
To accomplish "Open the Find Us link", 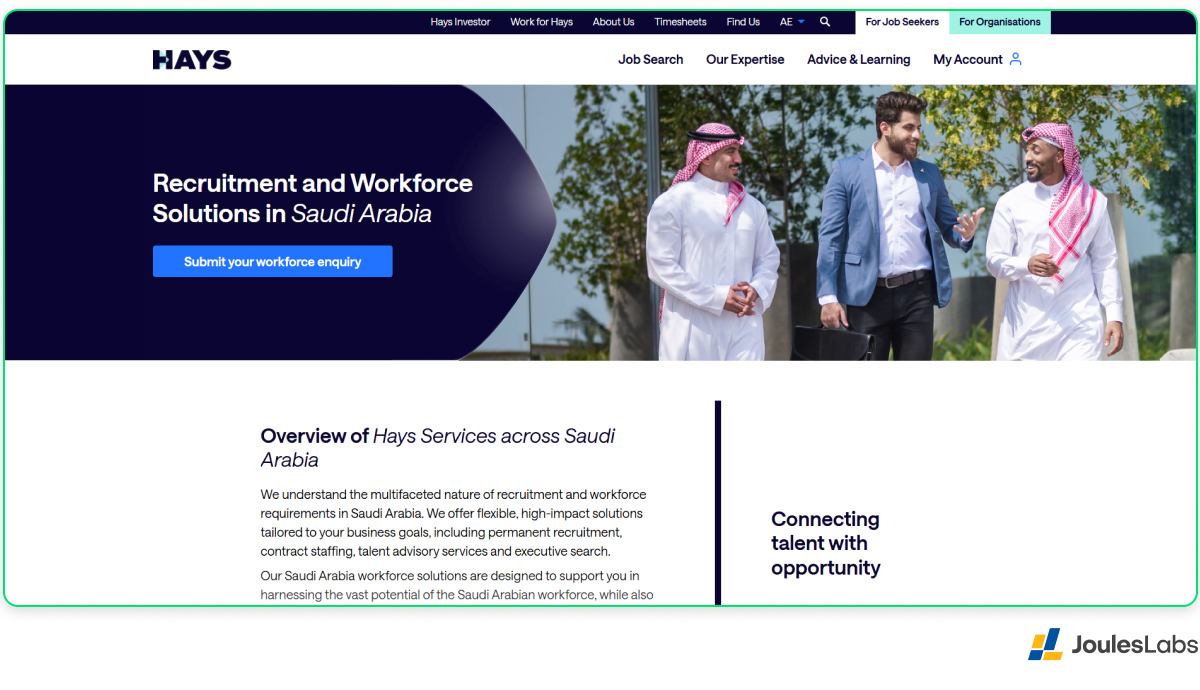I will [743, 22].
